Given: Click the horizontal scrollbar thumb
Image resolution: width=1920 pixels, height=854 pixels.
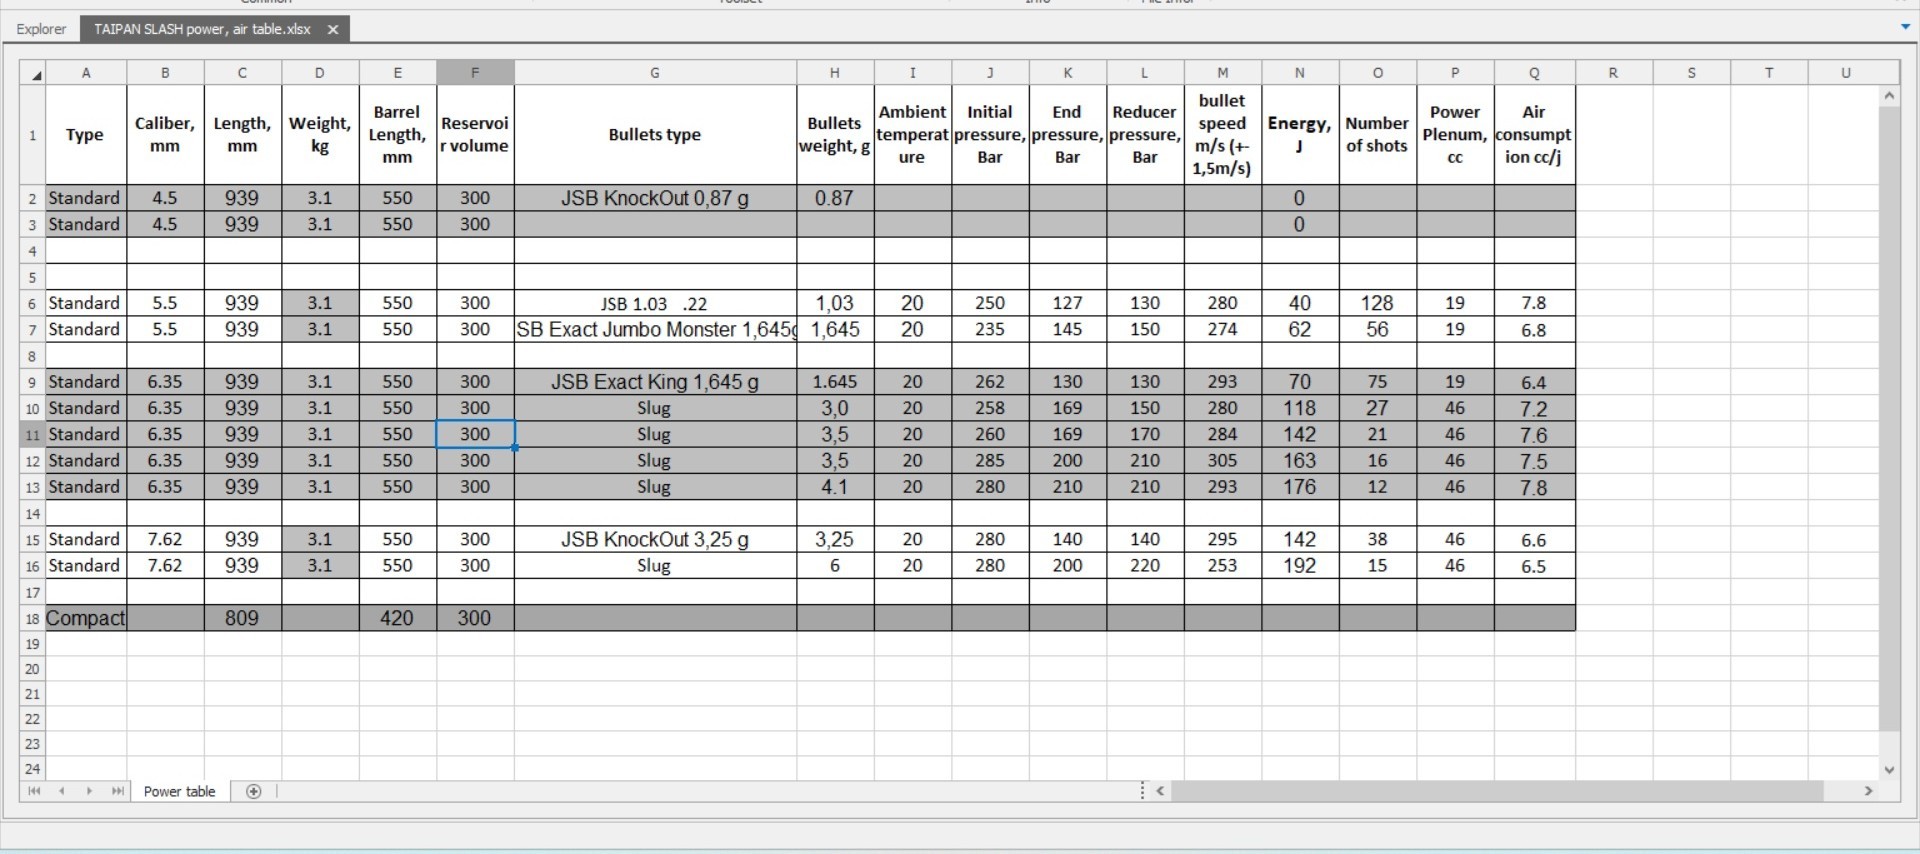Looking at the screenshot, I should pos(1497,791).
